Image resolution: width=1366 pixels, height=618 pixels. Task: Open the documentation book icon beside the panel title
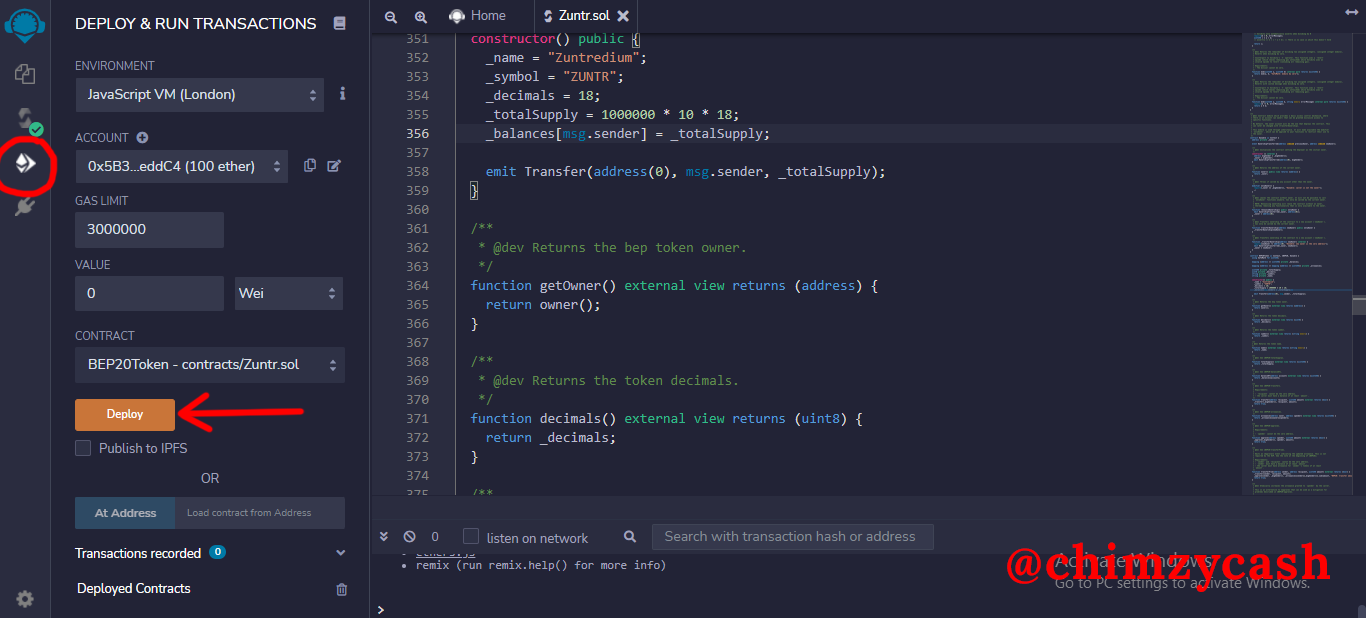[x=340, y=23]
